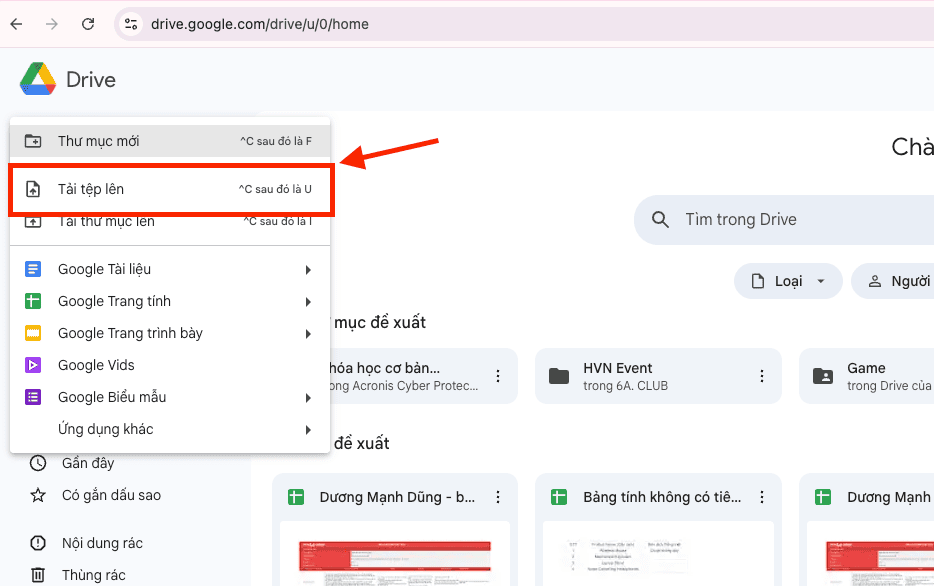The image size is (934, 586).
Task: Click the blue Google Docs icon
Action: click(x=33, y=269)
